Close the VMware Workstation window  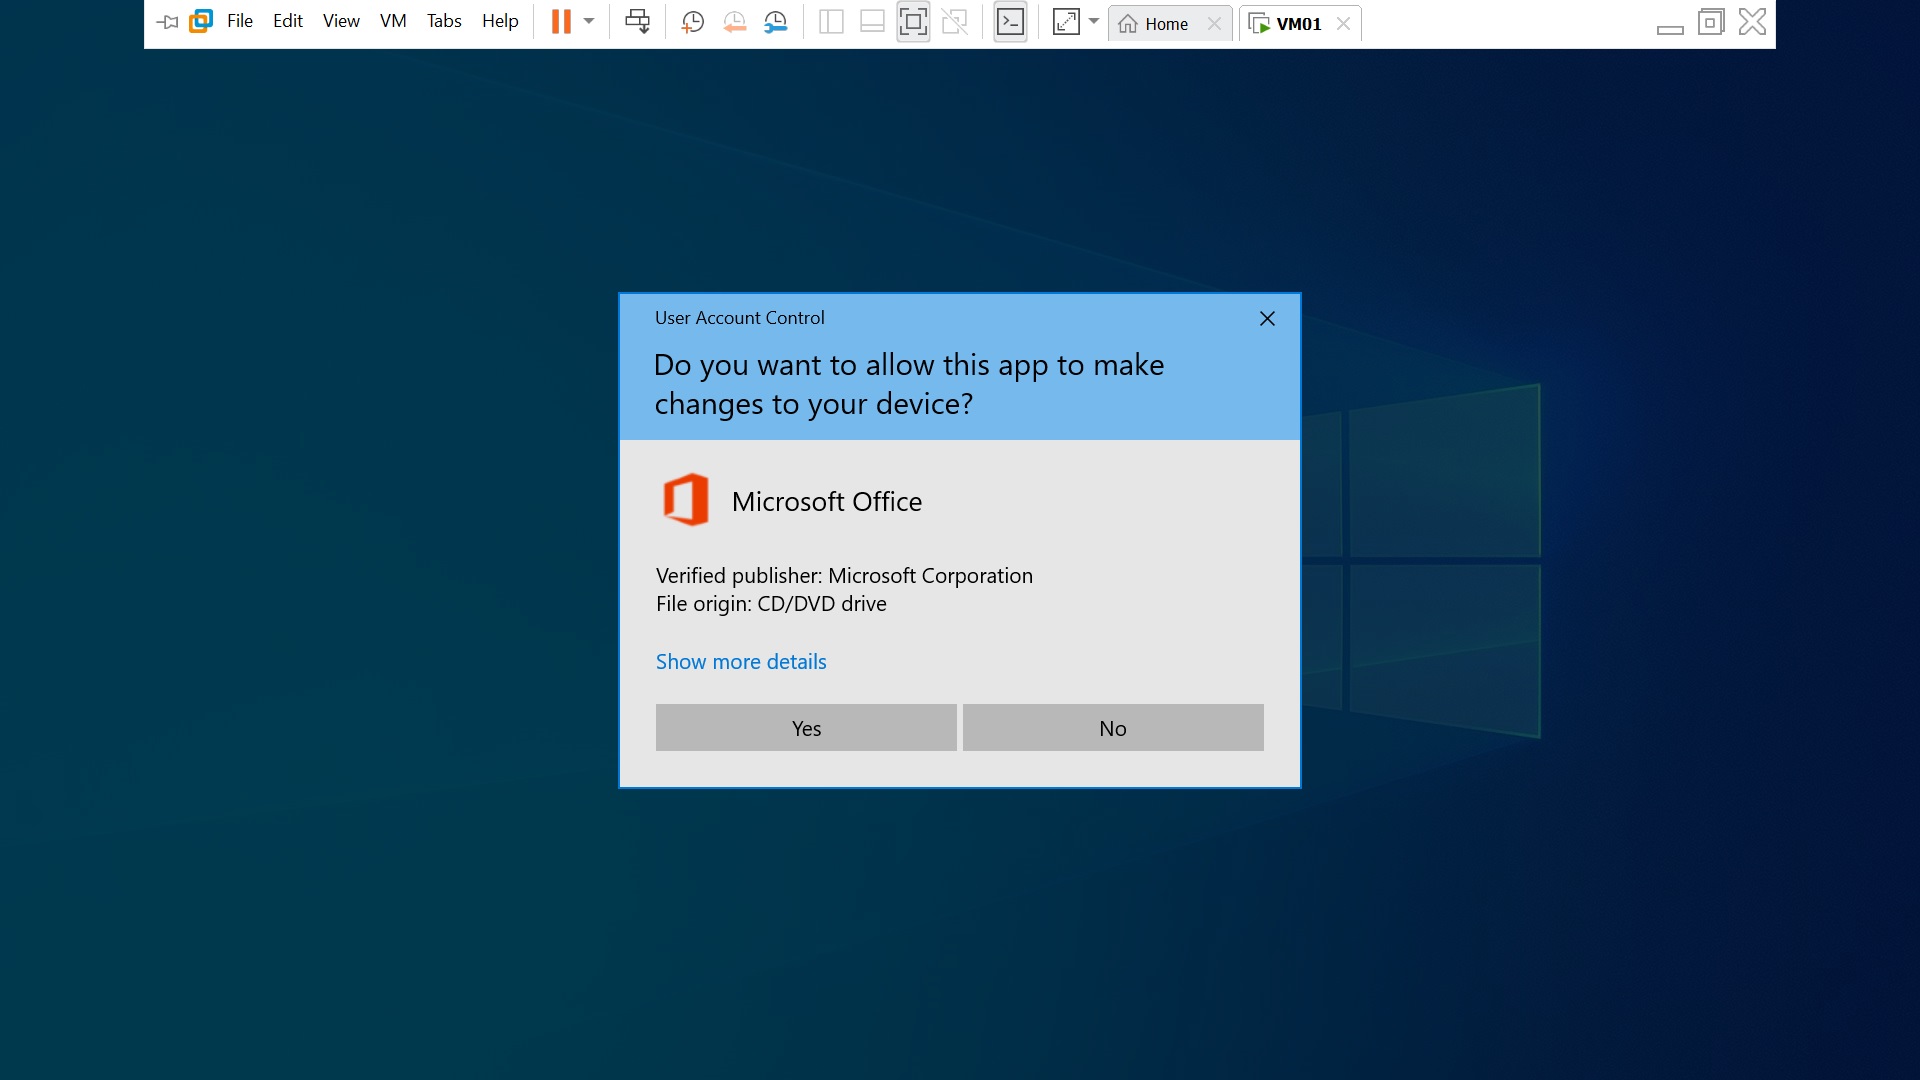pyautogui.click(x=1752, y=22)
